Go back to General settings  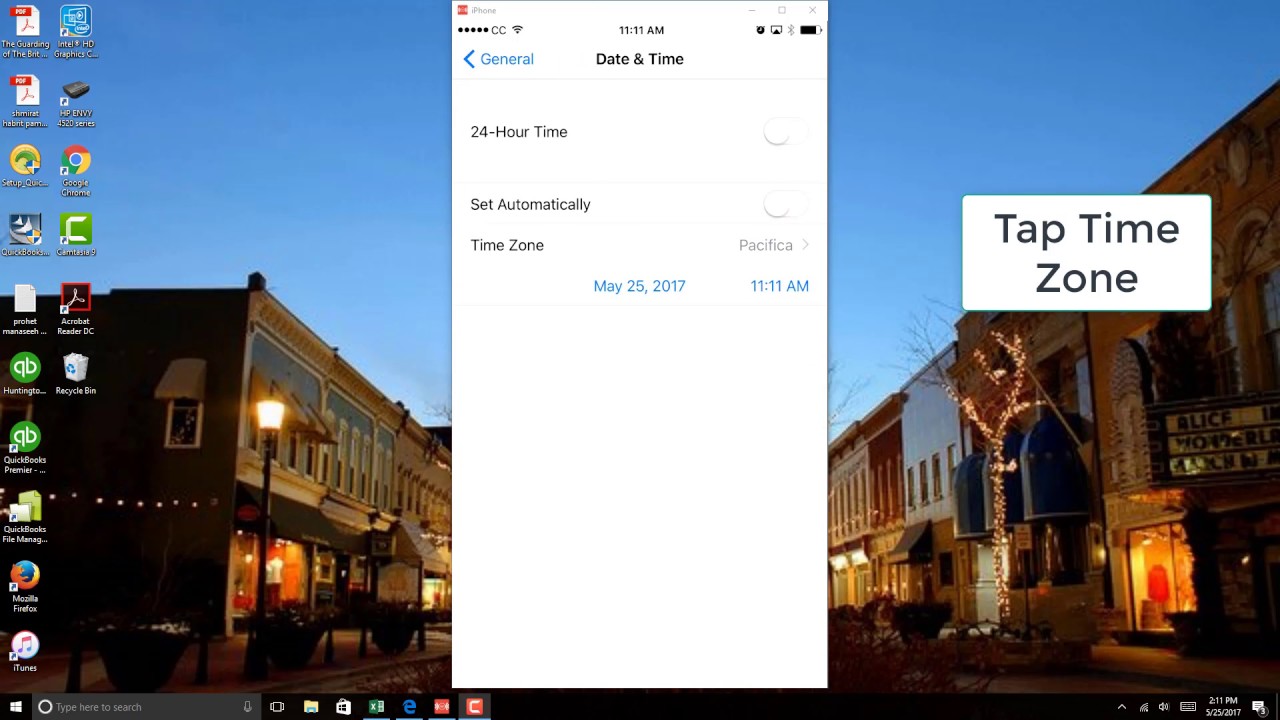point(498,59)
